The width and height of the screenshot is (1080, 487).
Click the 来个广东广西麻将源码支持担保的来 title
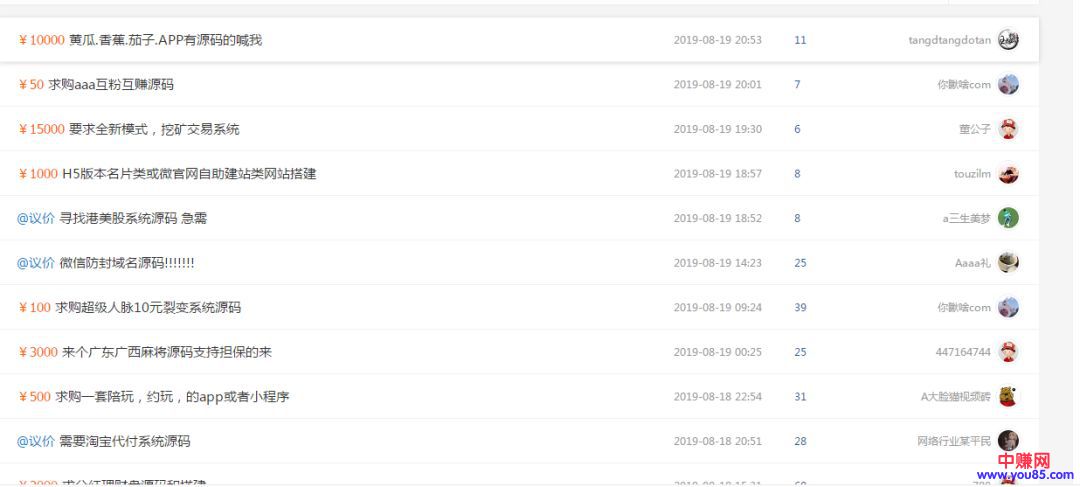170,352
